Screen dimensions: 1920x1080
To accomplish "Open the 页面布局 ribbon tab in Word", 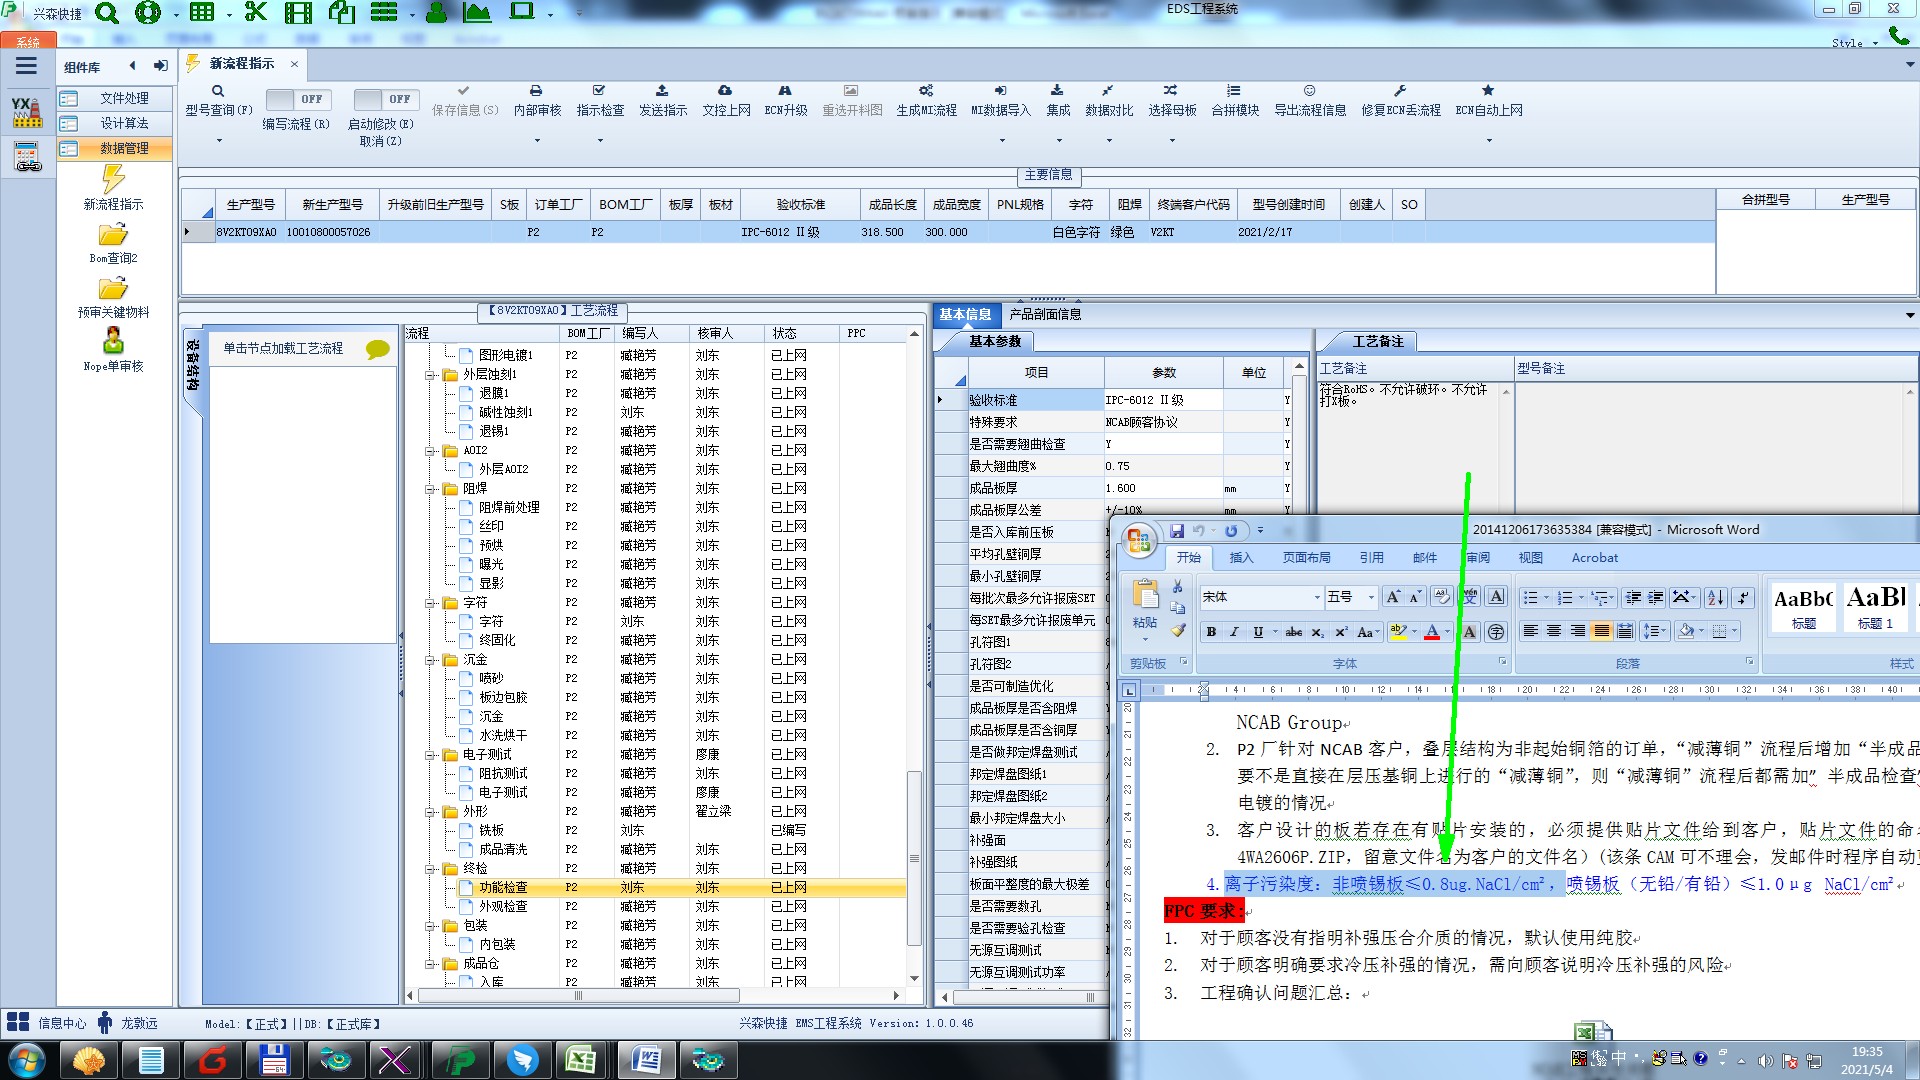I will pos(1306,558).
